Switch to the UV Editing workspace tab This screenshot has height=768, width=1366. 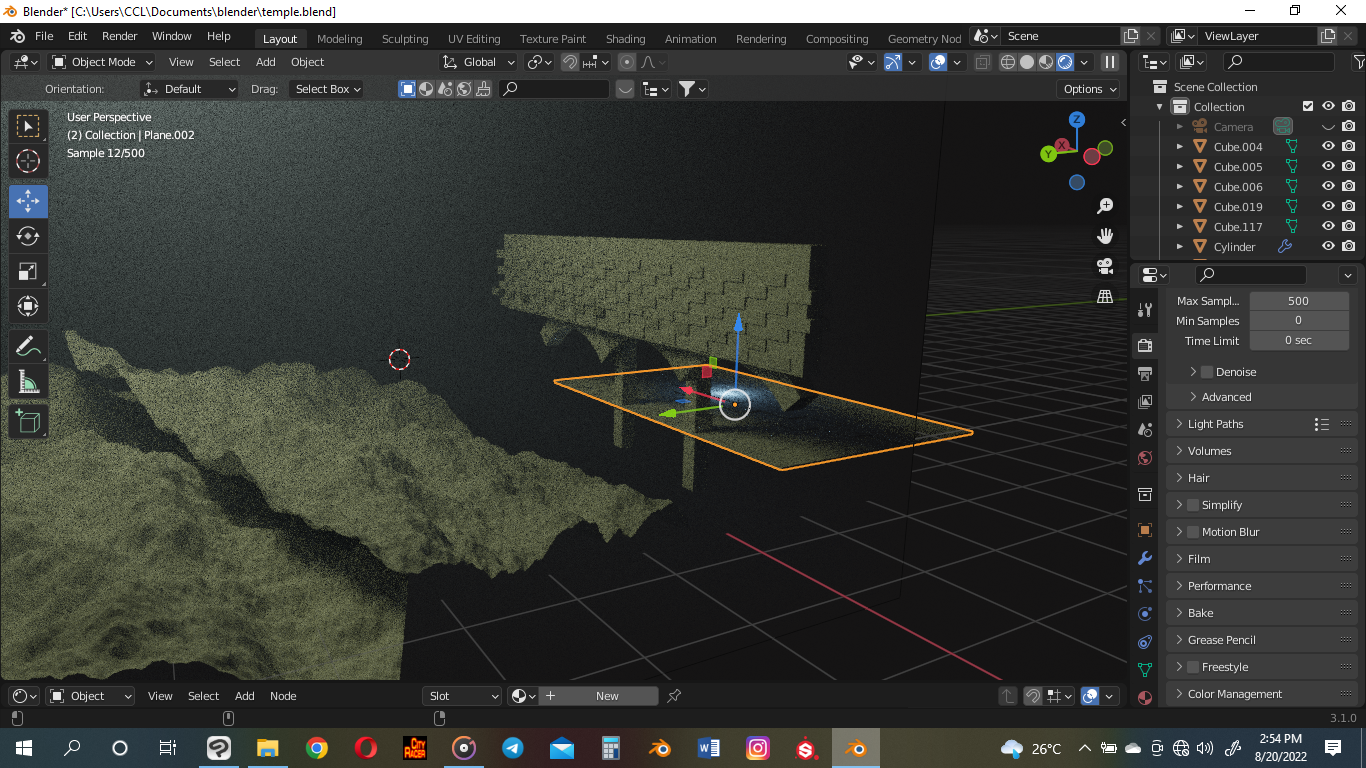pos(474,39)
